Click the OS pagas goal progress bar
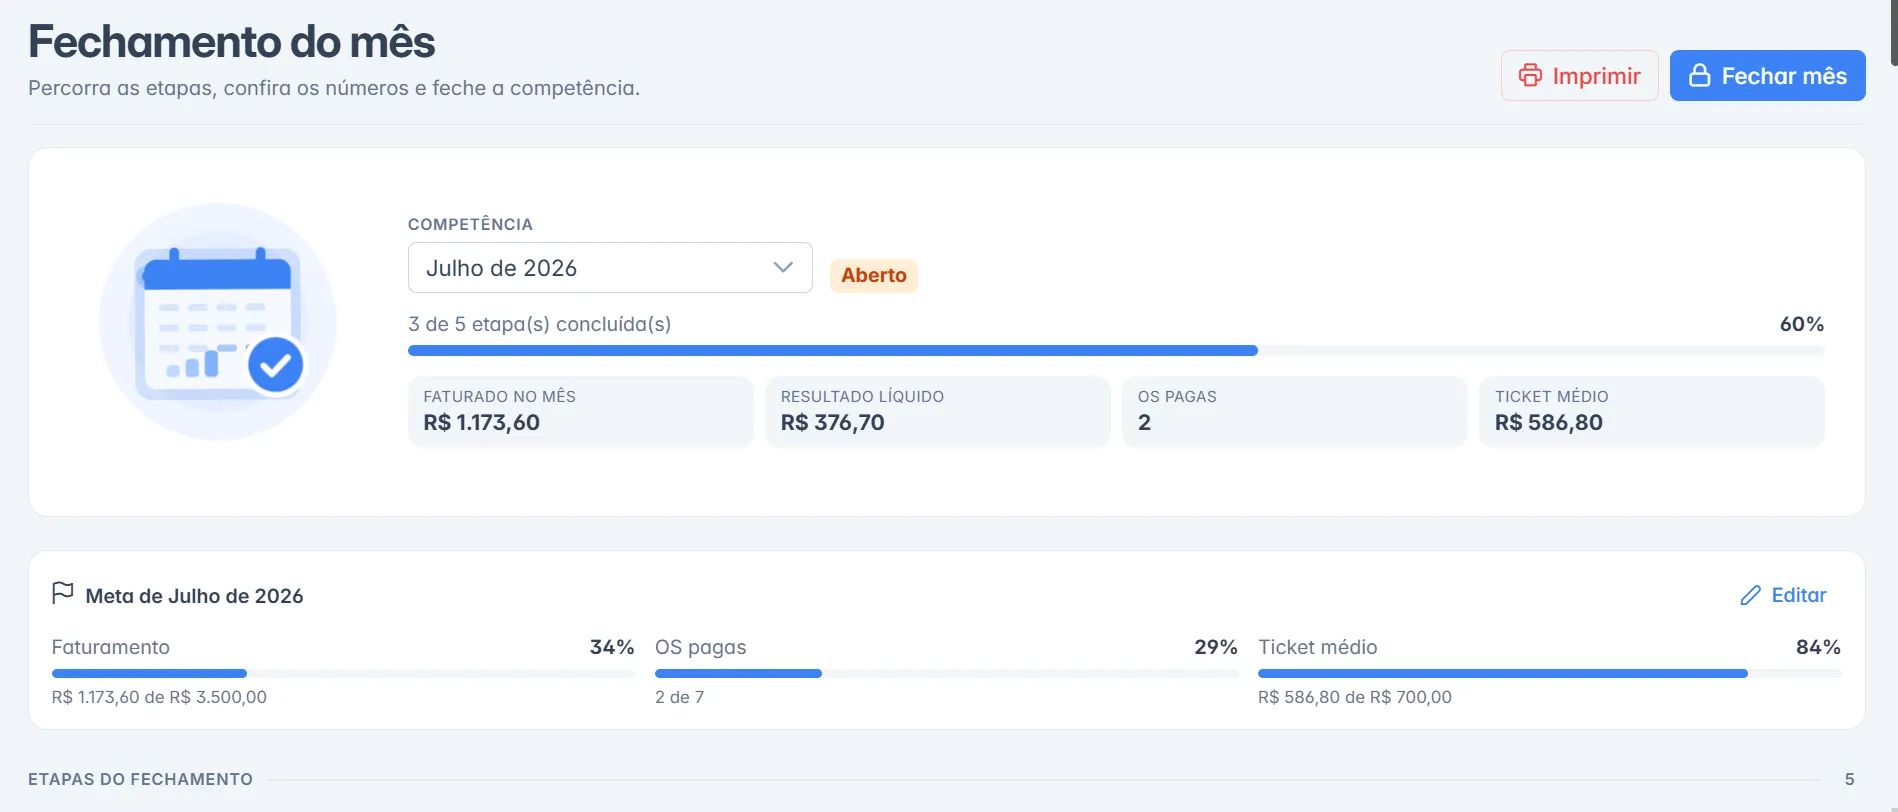 tap(946, 674)
